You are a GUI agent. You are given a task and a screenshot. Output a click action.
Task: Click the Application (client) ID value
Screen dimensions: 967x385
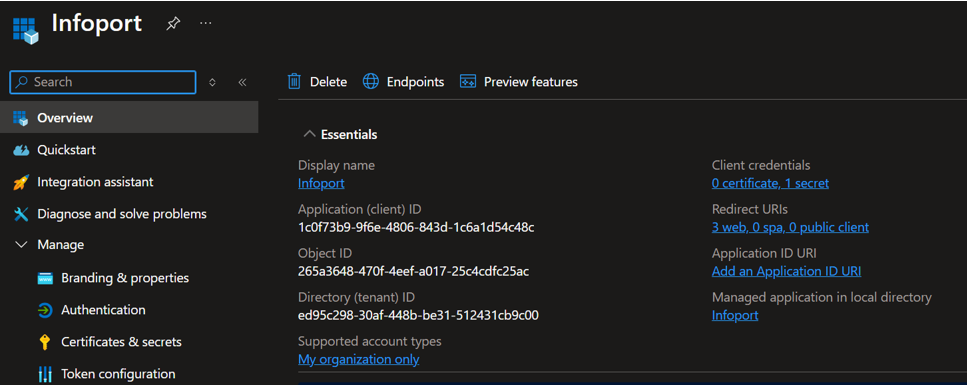[x=416, y=228]
